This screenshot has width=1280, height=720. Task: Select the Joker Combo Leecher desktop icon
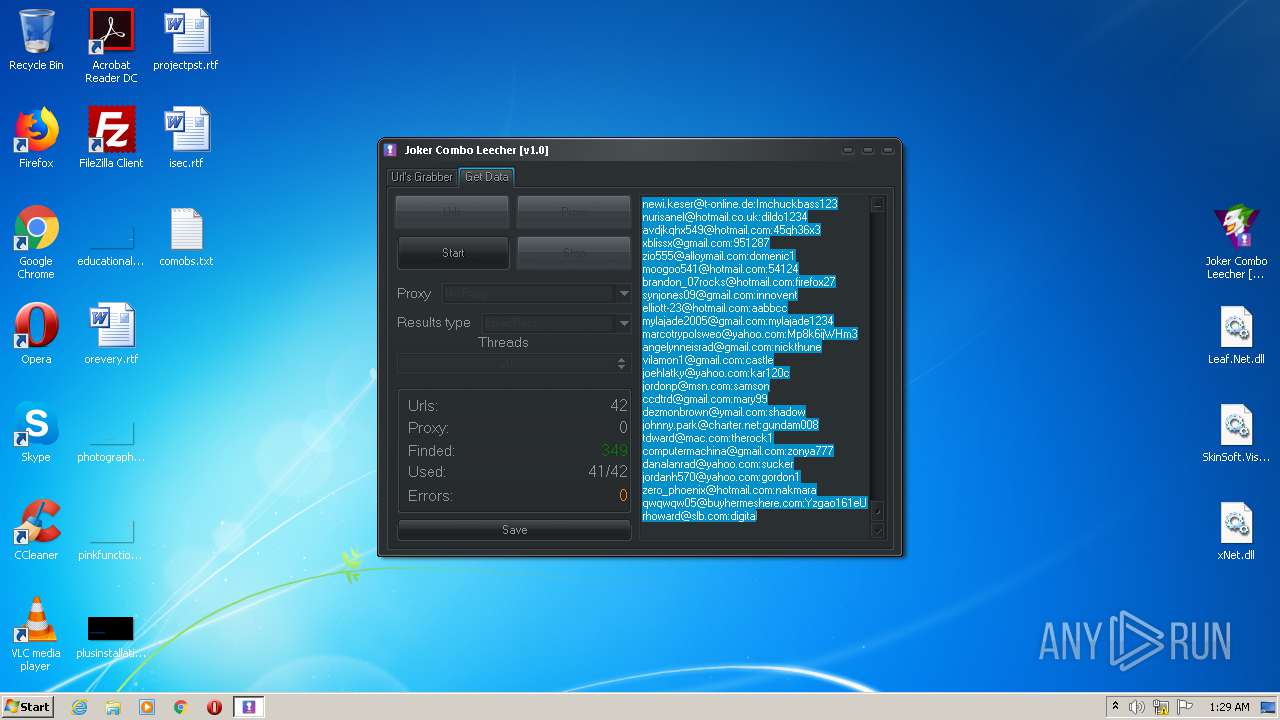(x=1236, y=242)
